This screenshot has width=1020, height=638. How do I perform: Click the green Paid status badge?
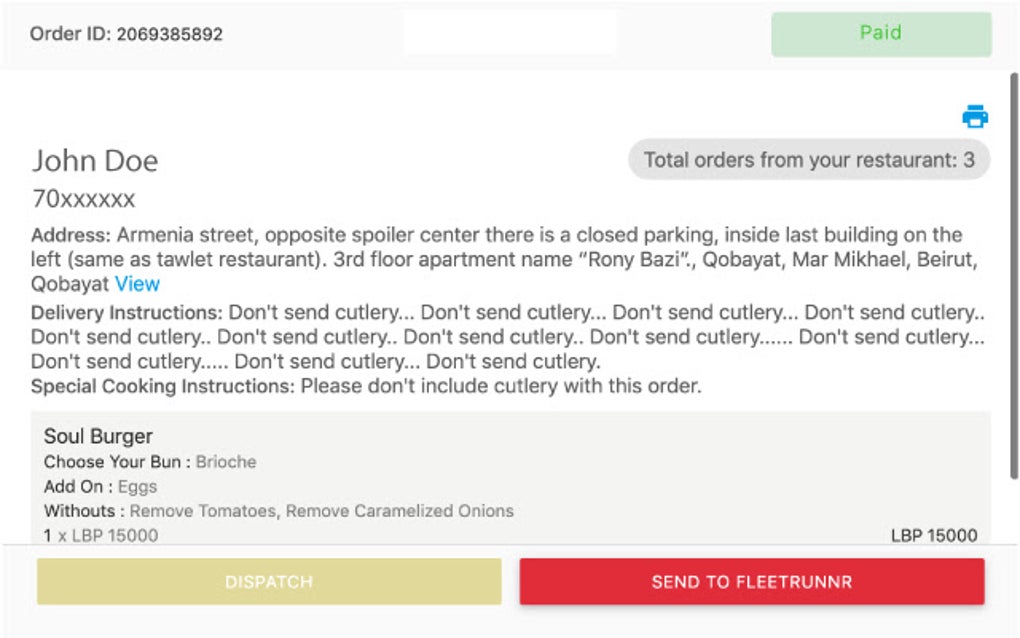click(880, 33)
